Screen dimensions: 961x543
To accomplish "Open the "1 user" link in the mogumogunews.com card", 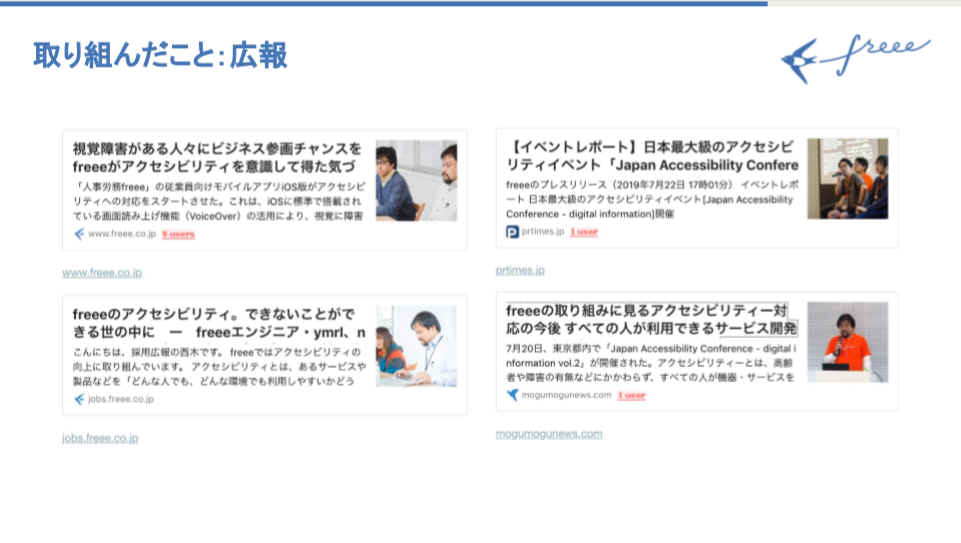I will (x=631, y=395).
